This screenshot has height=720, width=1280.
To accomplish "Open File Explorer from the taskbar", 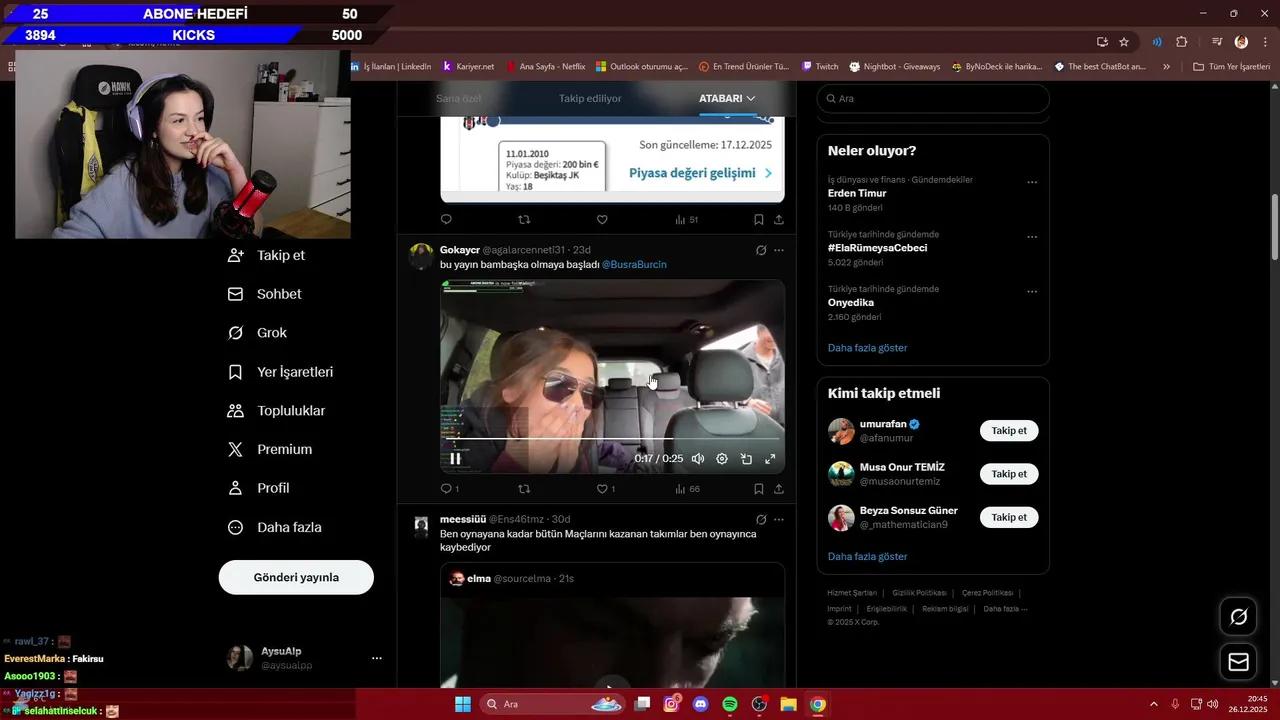I will coord(788,704).
